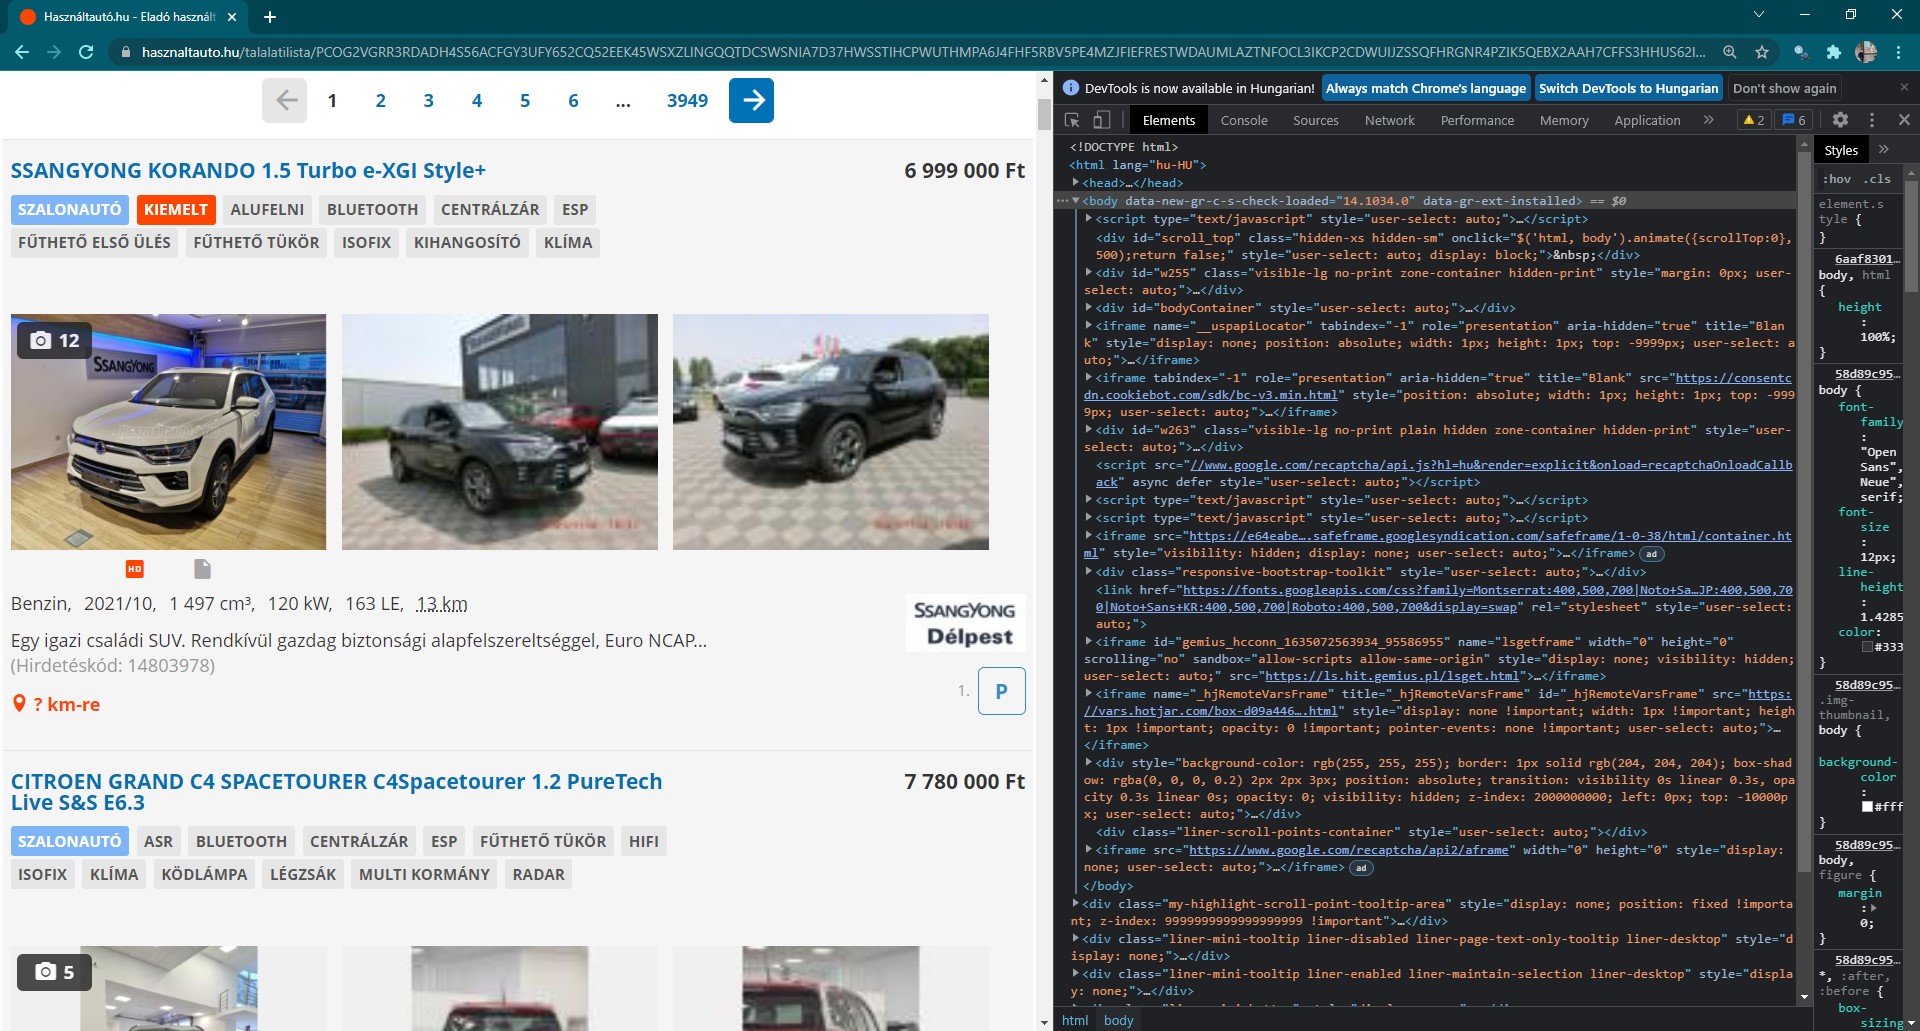
Task: Click the parking P button in Korando listing
Action: 1001,691
